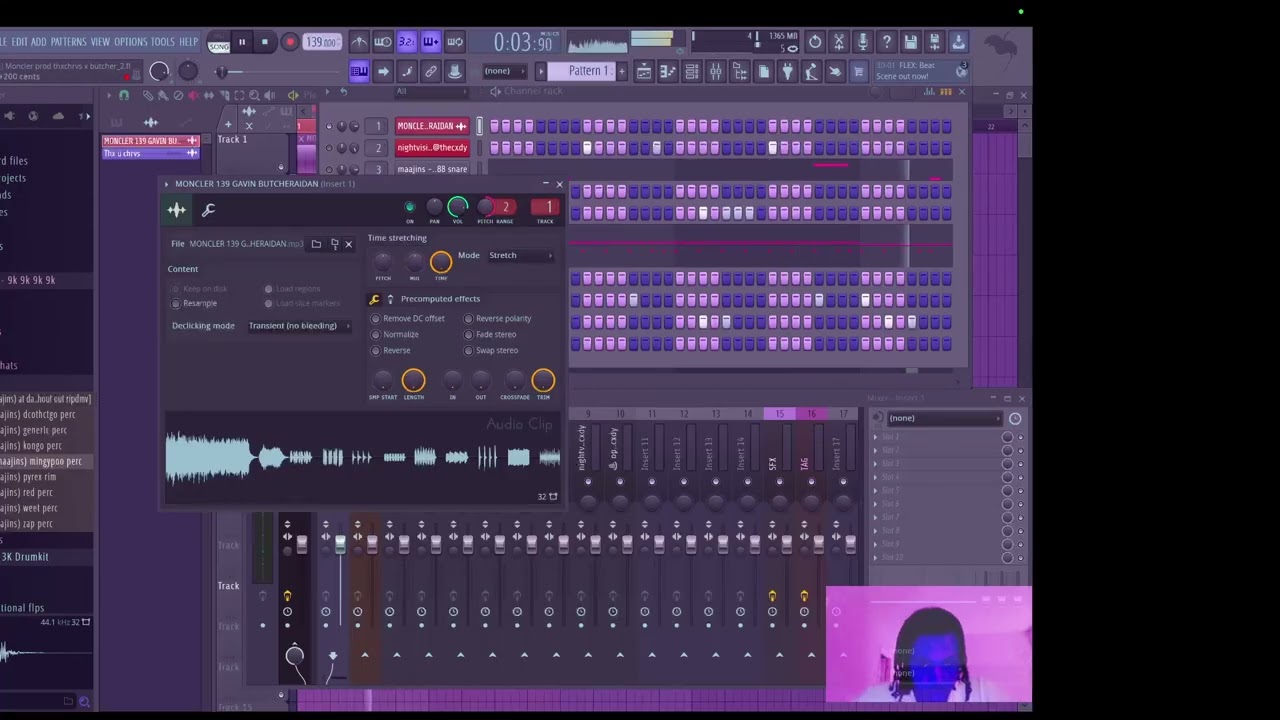Click the question mark help icon
Image resolution: width=1280 pixels, height=720 pixels.
[887, 42]
